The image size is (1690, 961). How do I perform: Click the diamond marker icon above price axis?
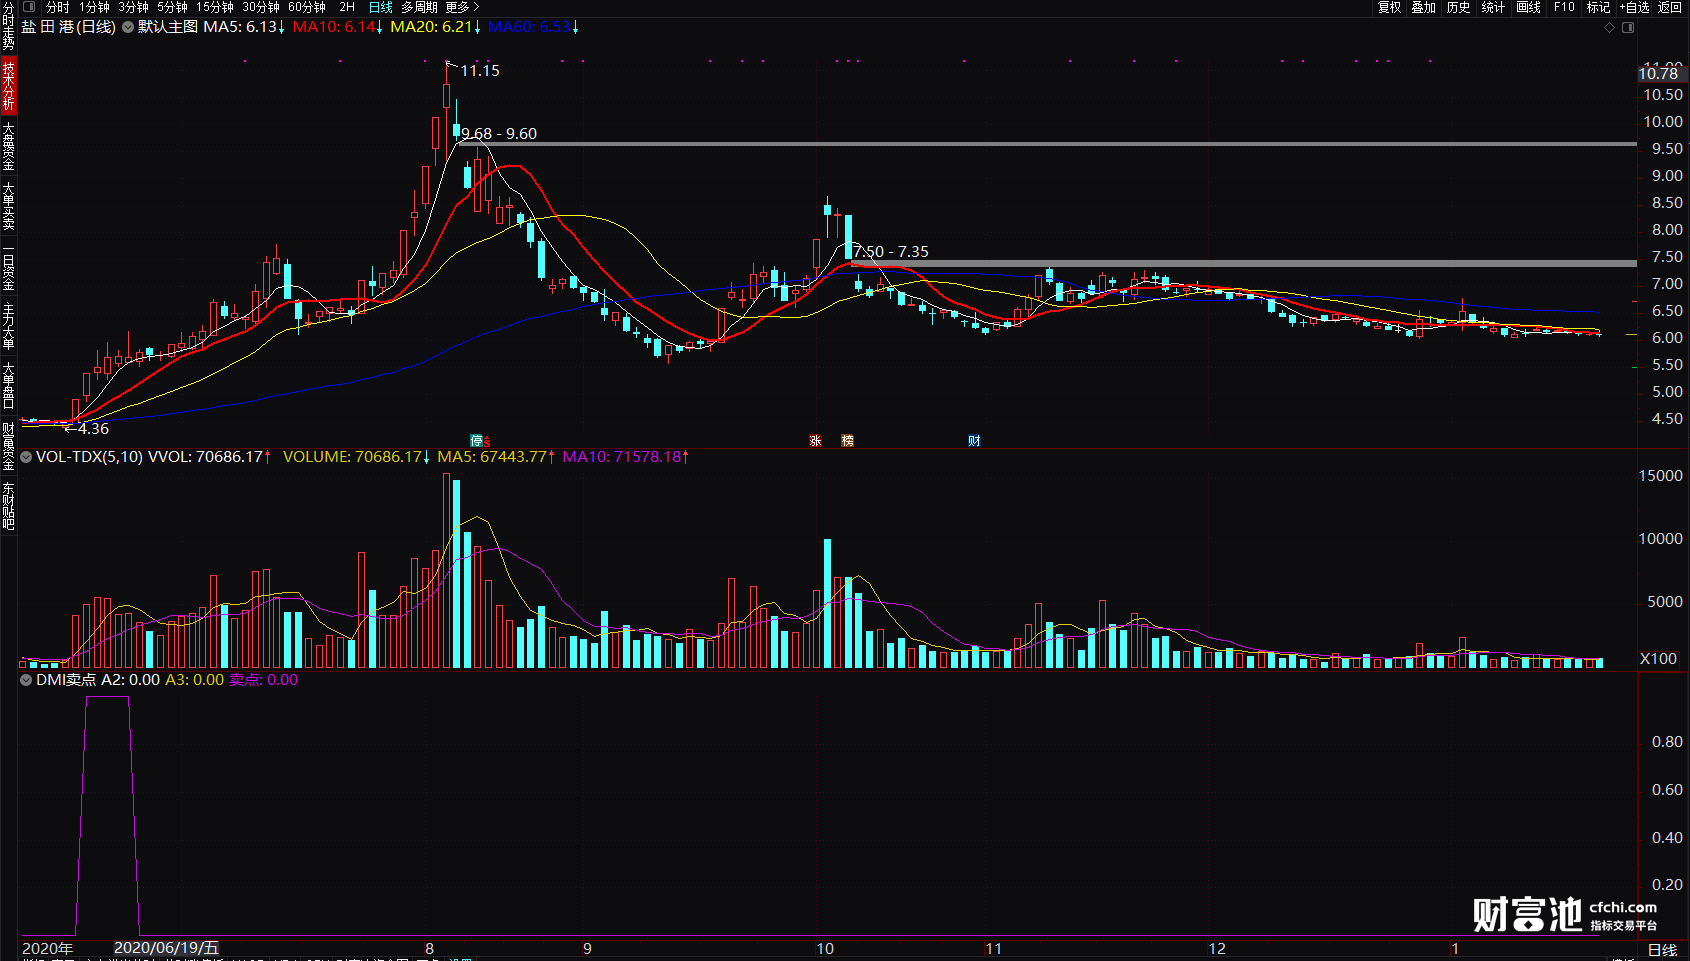point(1609,28)
